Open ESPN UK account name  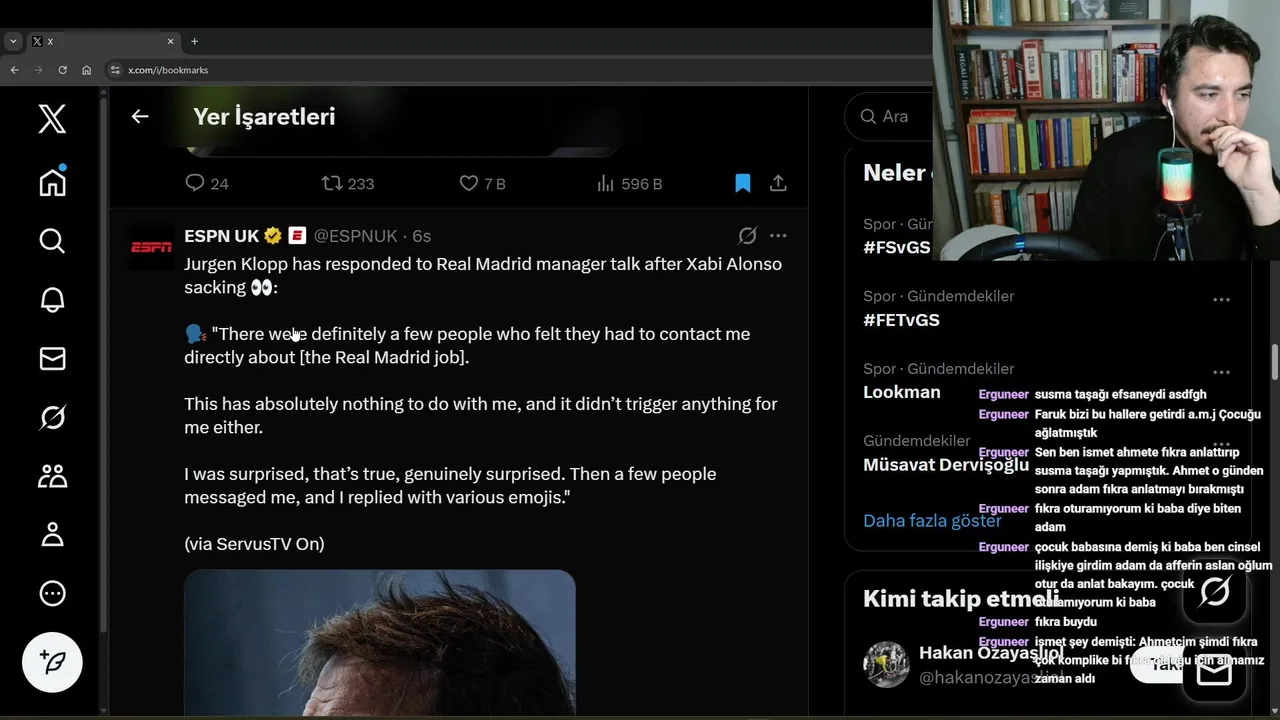[x=221, y=236]
